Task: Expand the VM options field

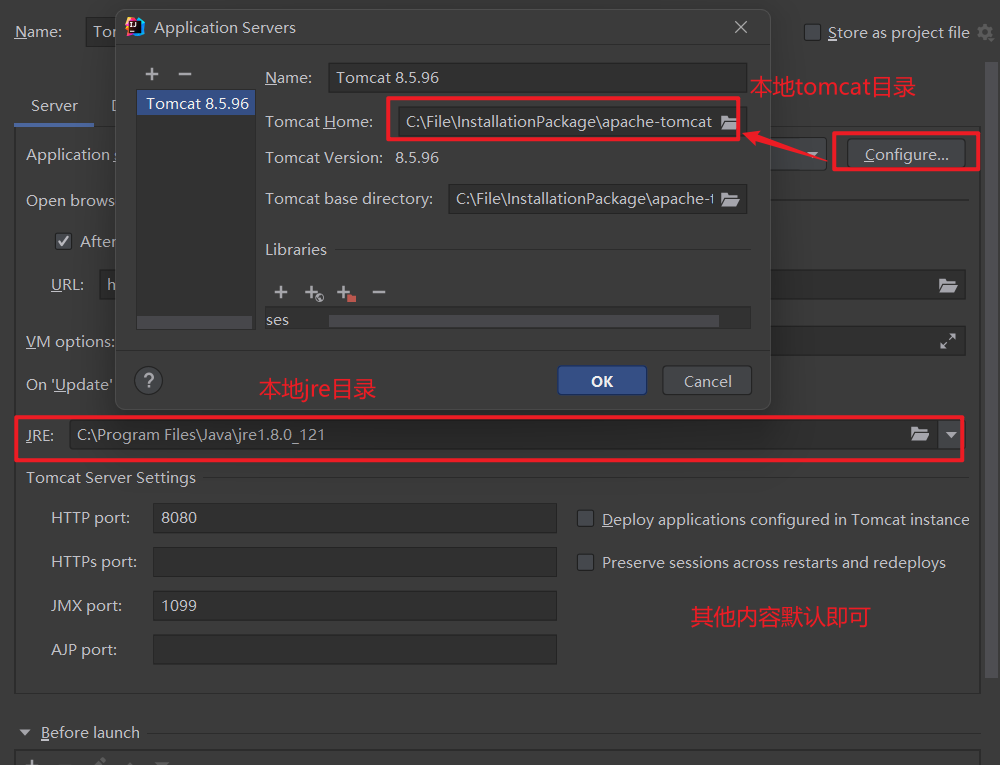Action: coord(948,341)
